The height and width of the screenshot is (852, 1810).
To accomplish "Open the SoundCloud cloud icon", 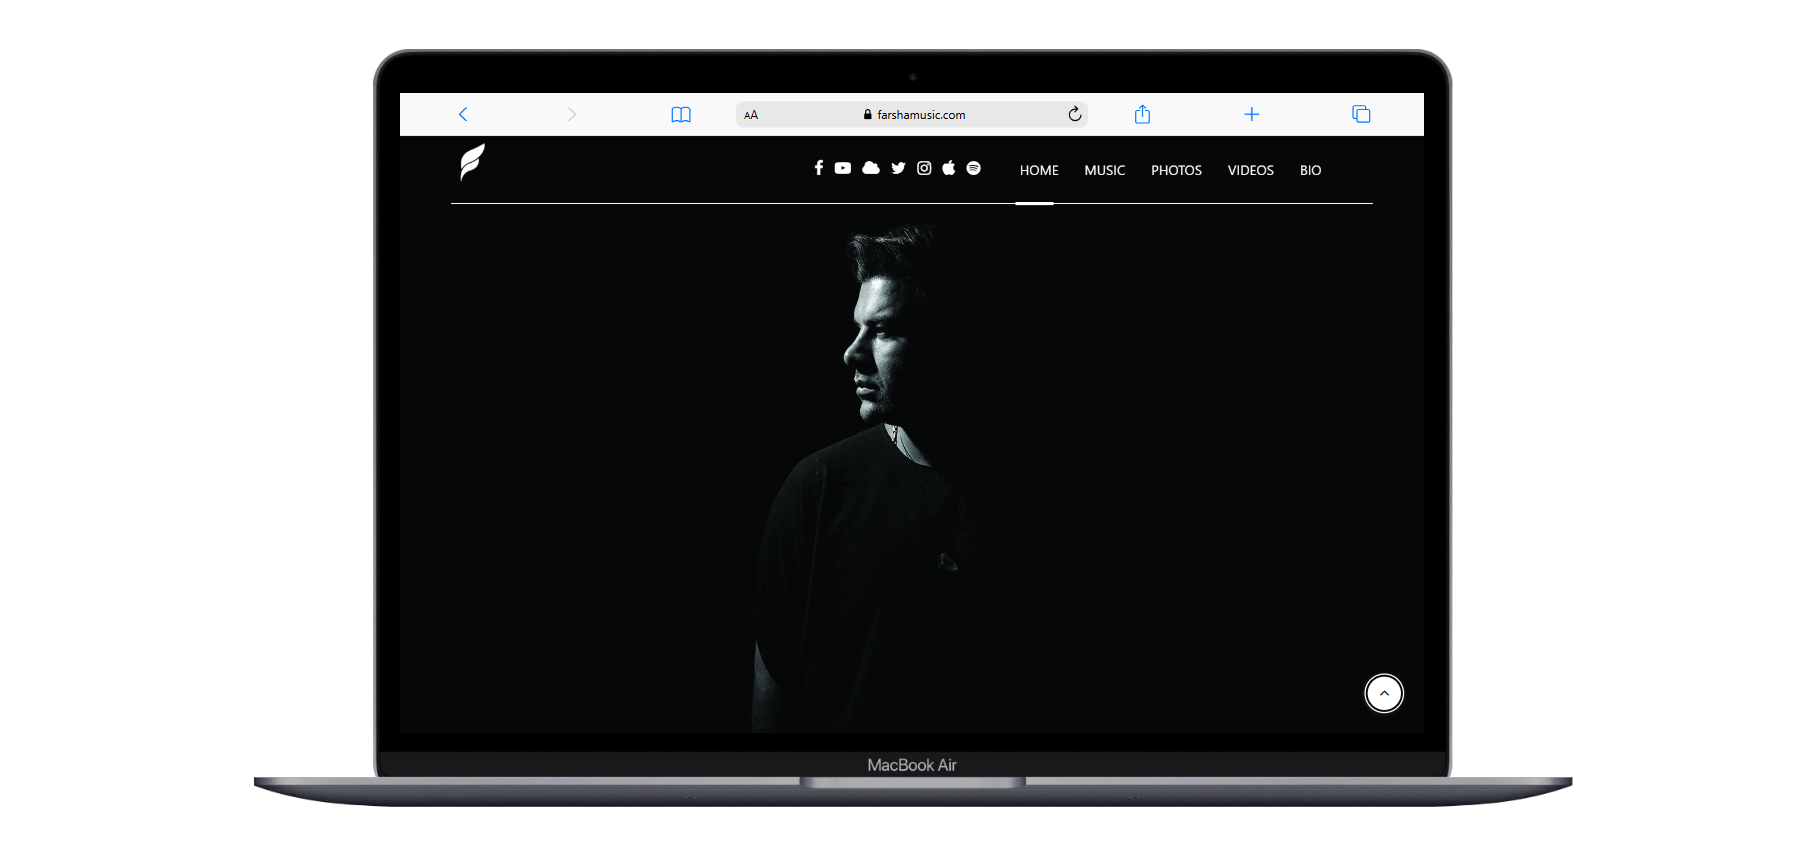I will click(x=871, y=168).
